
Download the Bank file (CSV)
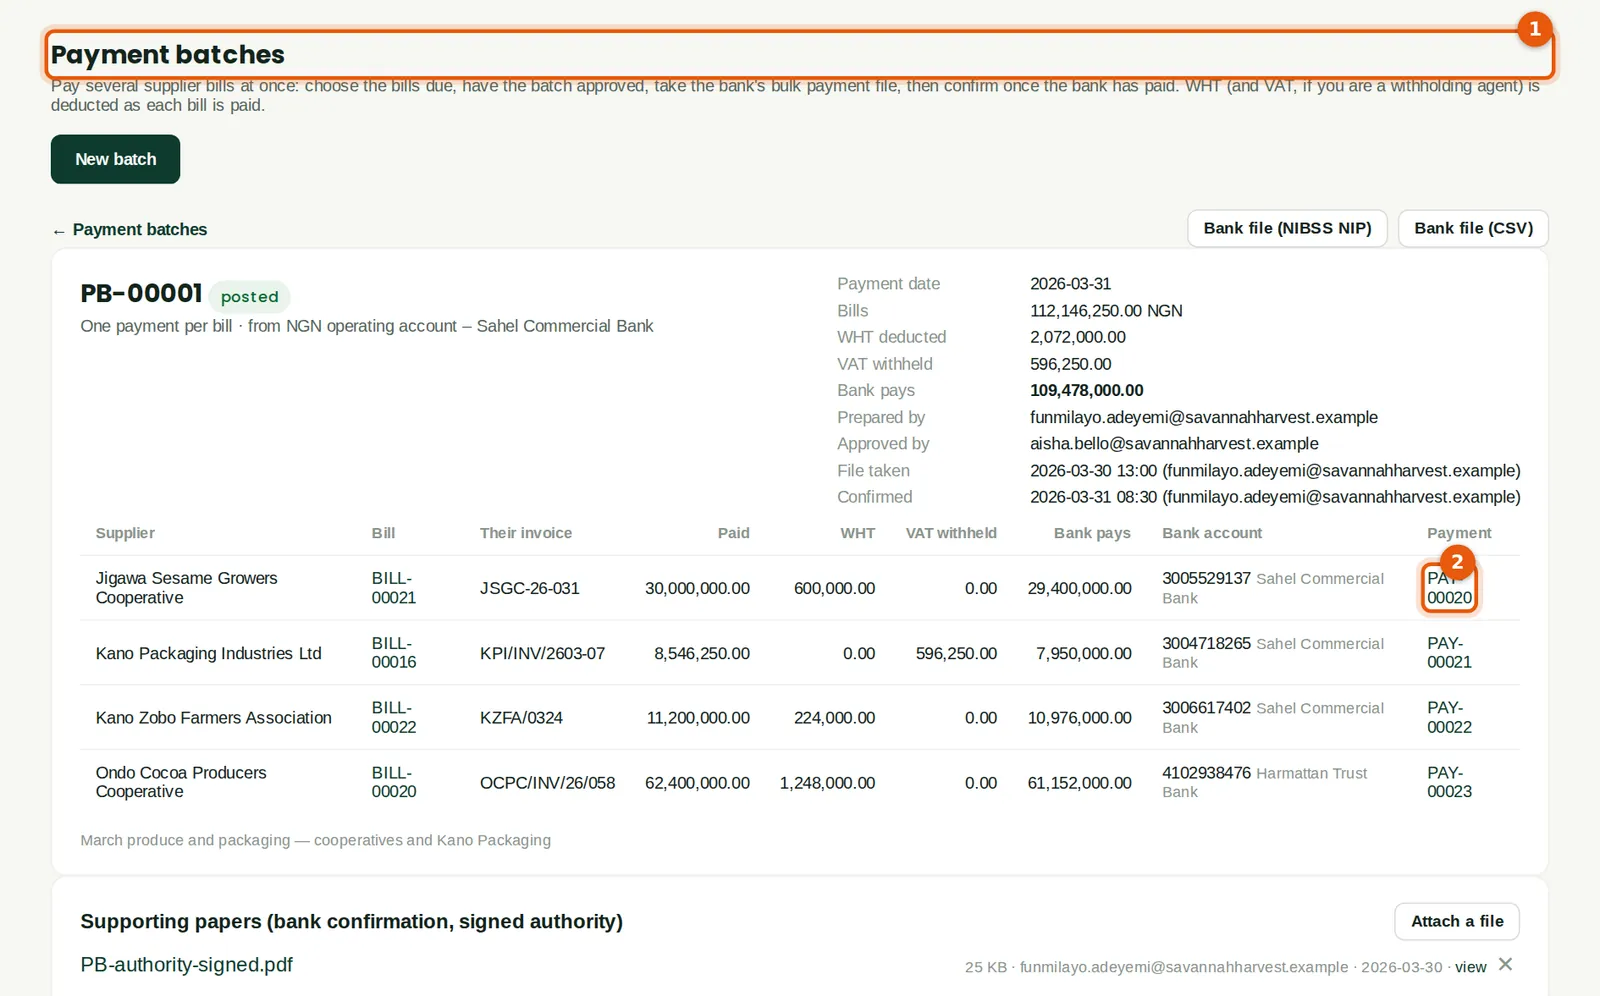(1473, 228)
